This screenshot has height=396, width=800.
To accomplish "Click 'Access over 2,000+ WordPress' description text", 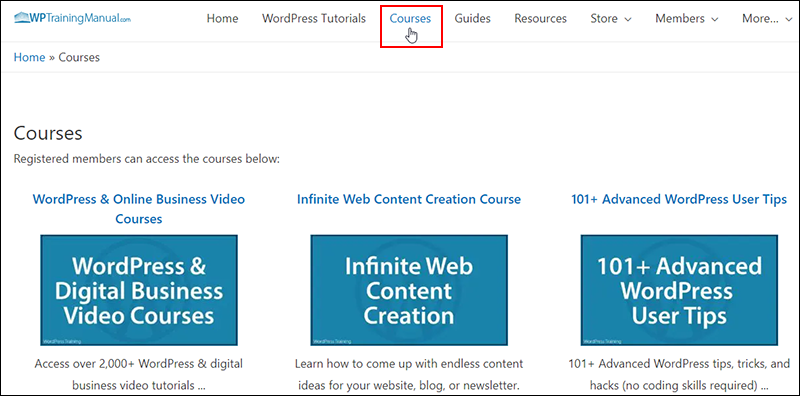I will point(139,374).
